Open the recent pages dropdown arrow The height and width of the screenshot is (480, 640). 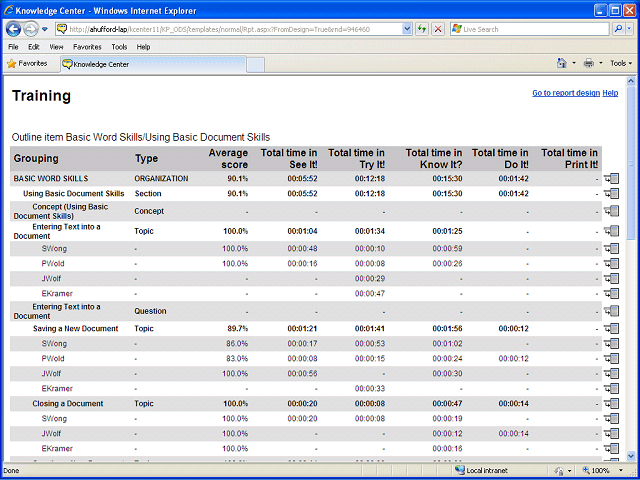45,29
